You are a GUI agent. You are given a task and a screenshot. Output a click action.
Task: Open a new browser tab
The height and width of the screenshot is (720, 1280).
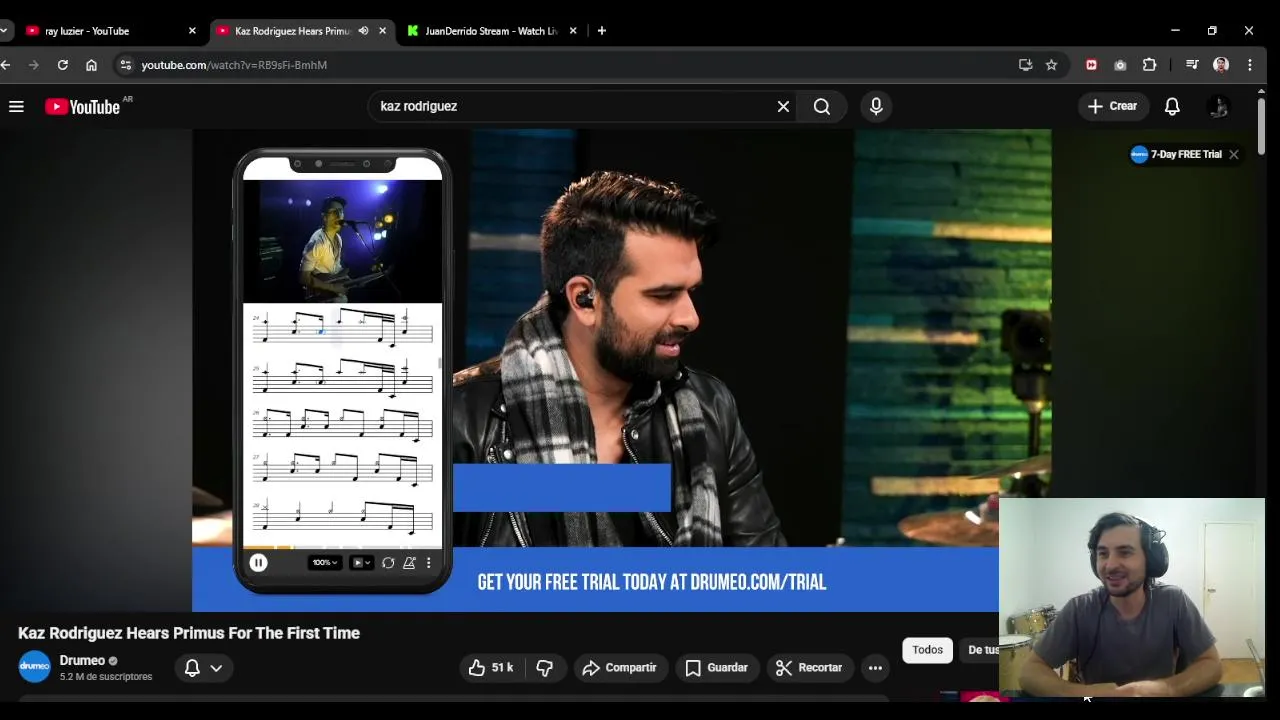(601, 31)
